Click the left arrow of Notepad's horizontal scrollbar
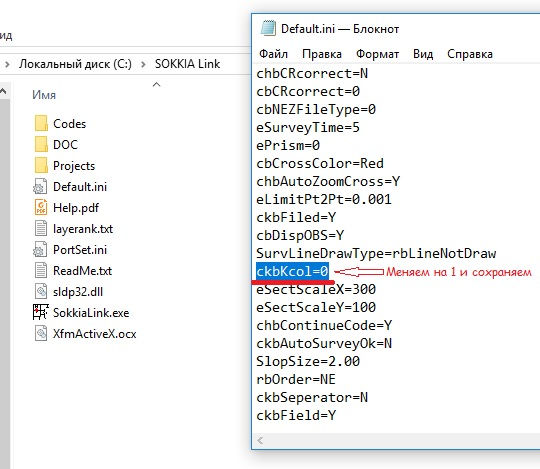The image size is (540, 469). pos(260,440)
